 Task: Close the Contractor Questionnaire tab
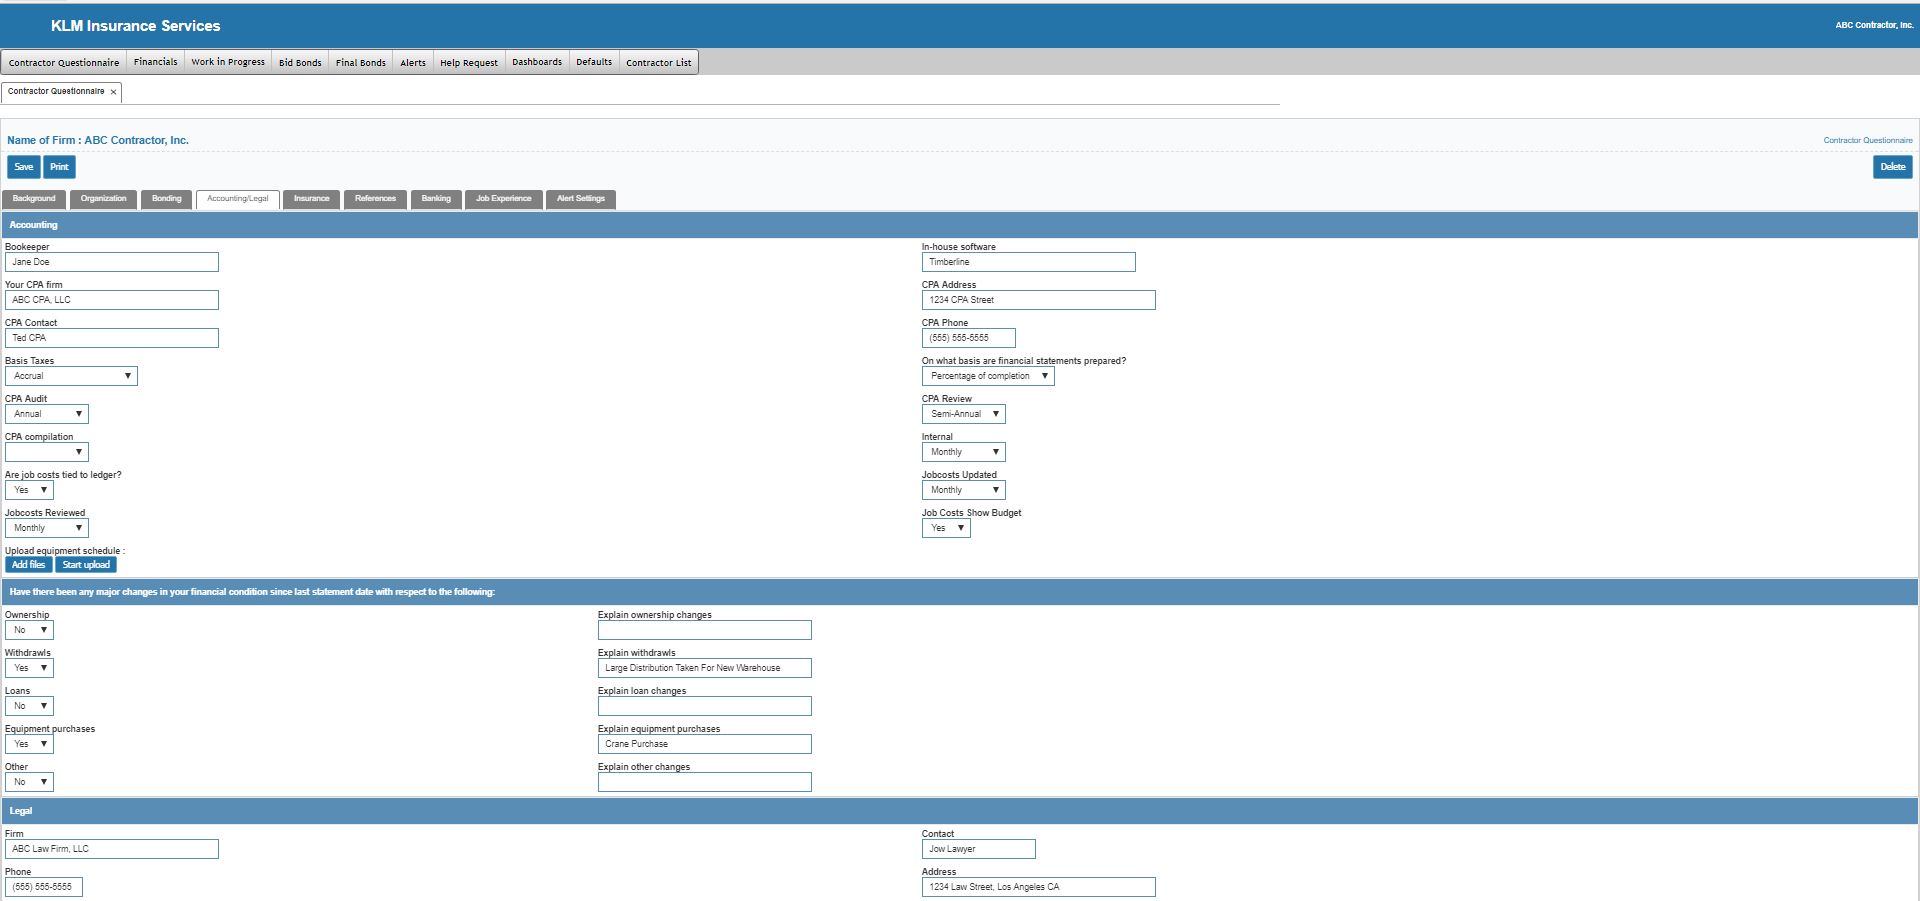click(x=113, y=92)
